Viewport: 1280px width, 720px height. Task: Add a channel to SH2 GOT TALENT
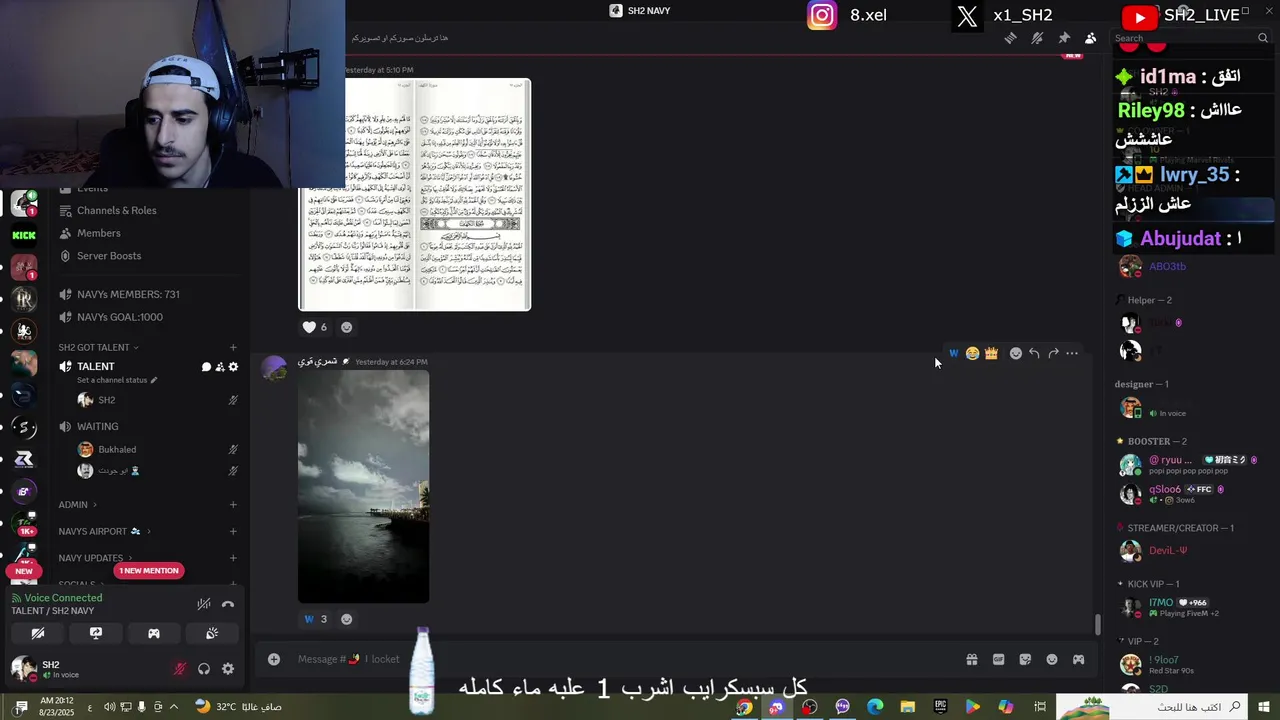(233, 347)
